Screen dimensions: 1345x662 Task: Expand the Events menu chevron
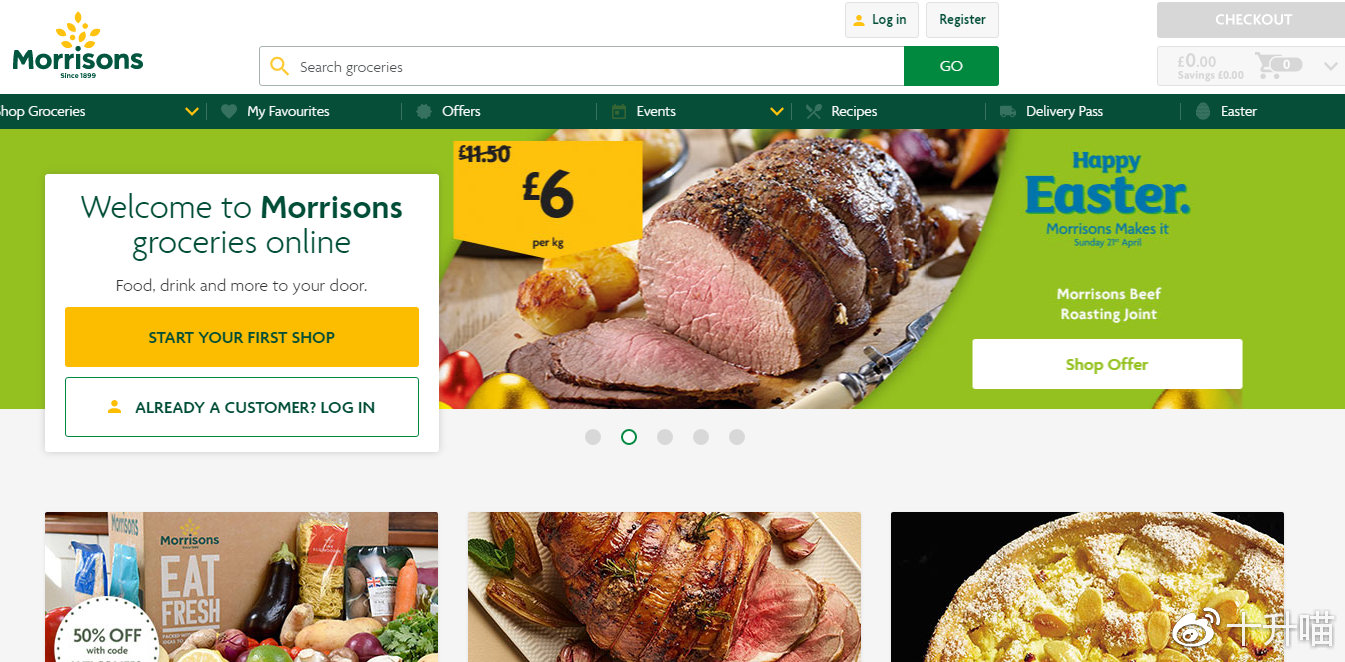pos(777,111)
